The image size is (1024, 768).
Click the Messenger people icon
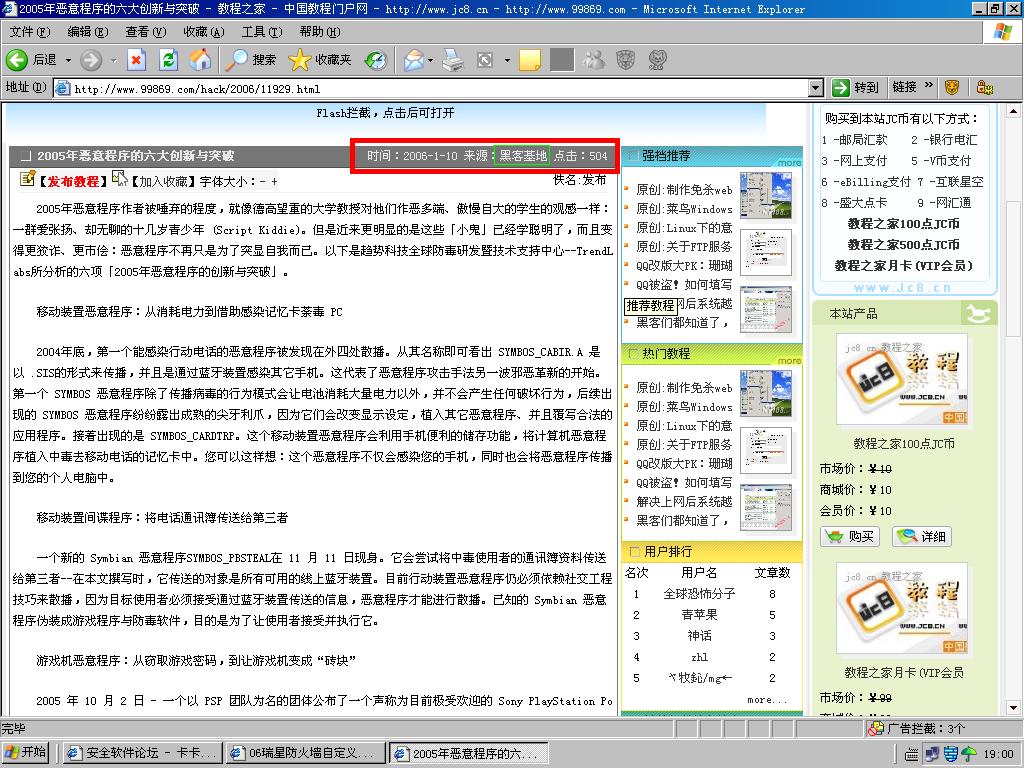pos(594,60)
